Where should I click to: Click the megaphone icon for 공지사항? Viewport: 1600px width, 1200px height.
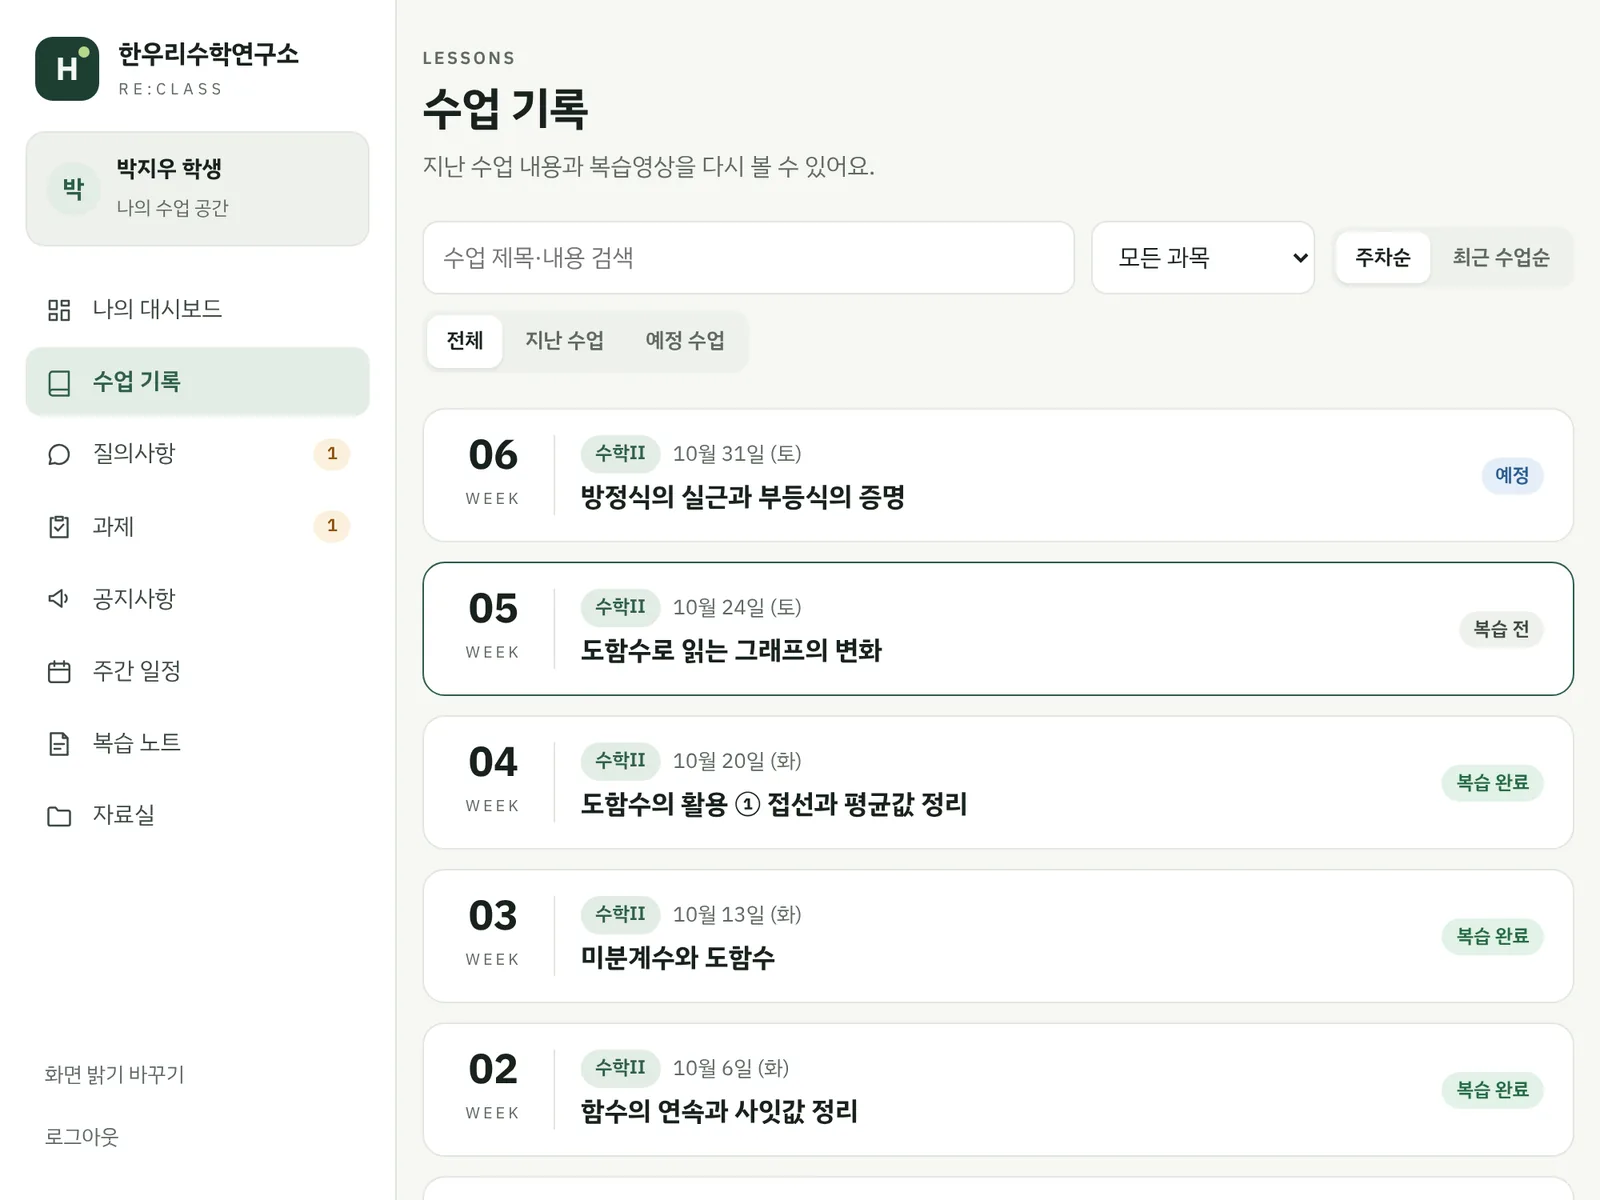tap(59, 598)
